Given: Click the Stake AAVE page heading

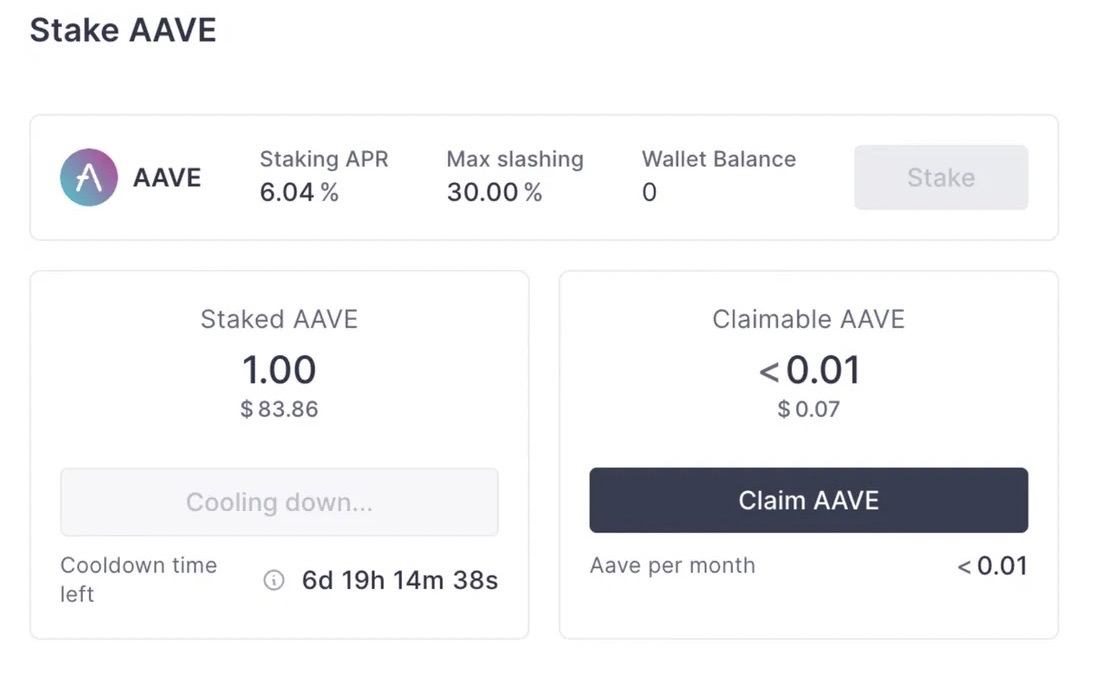Looking at the screenshot, I should tap(123, 30).
